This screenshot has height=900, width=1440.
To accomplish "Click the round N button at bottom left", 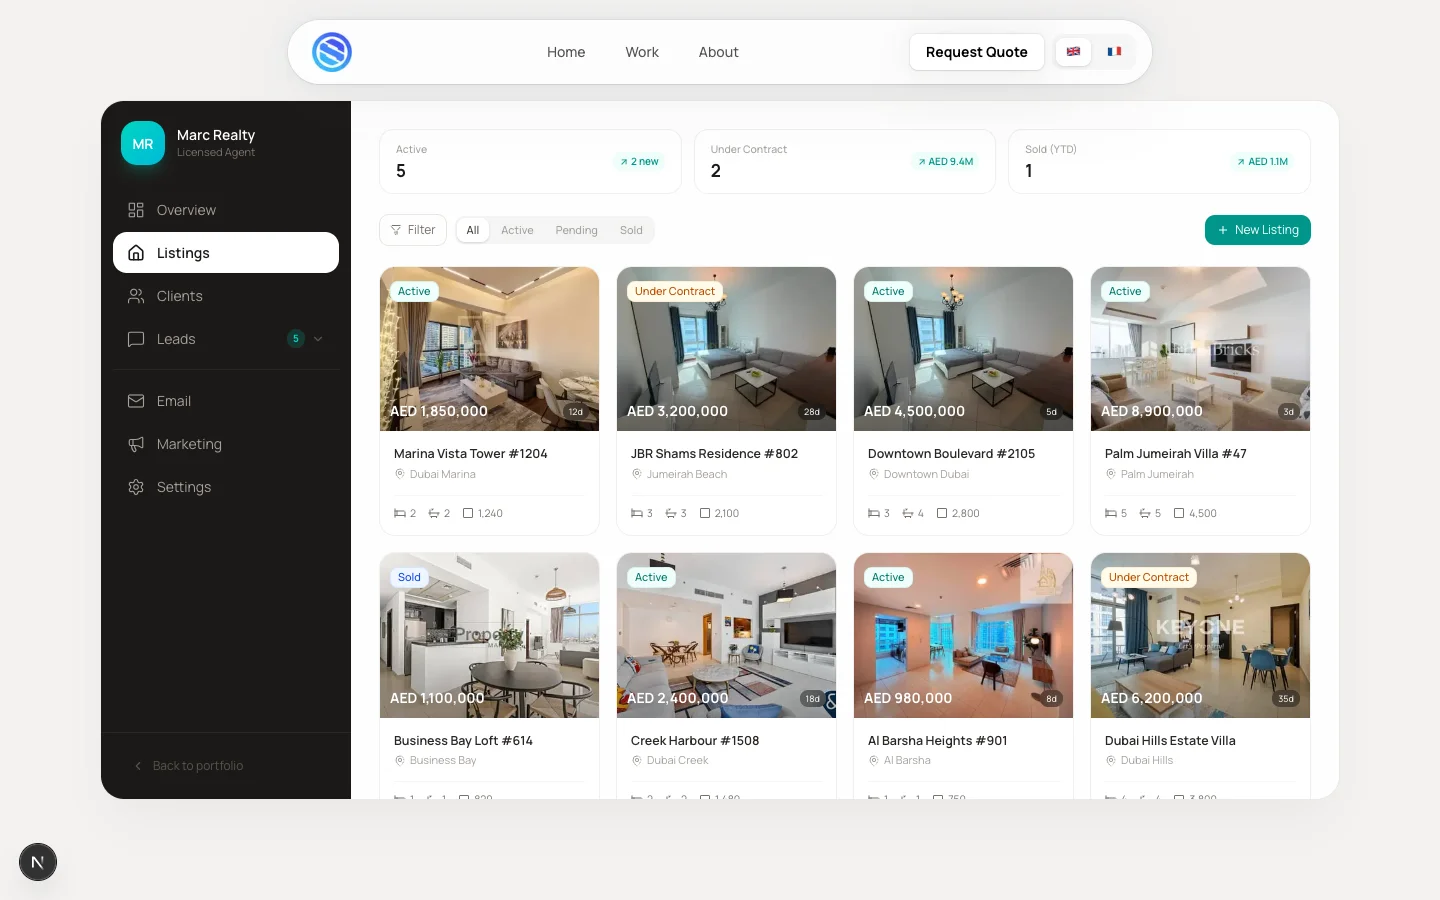I will coord(38,862).
